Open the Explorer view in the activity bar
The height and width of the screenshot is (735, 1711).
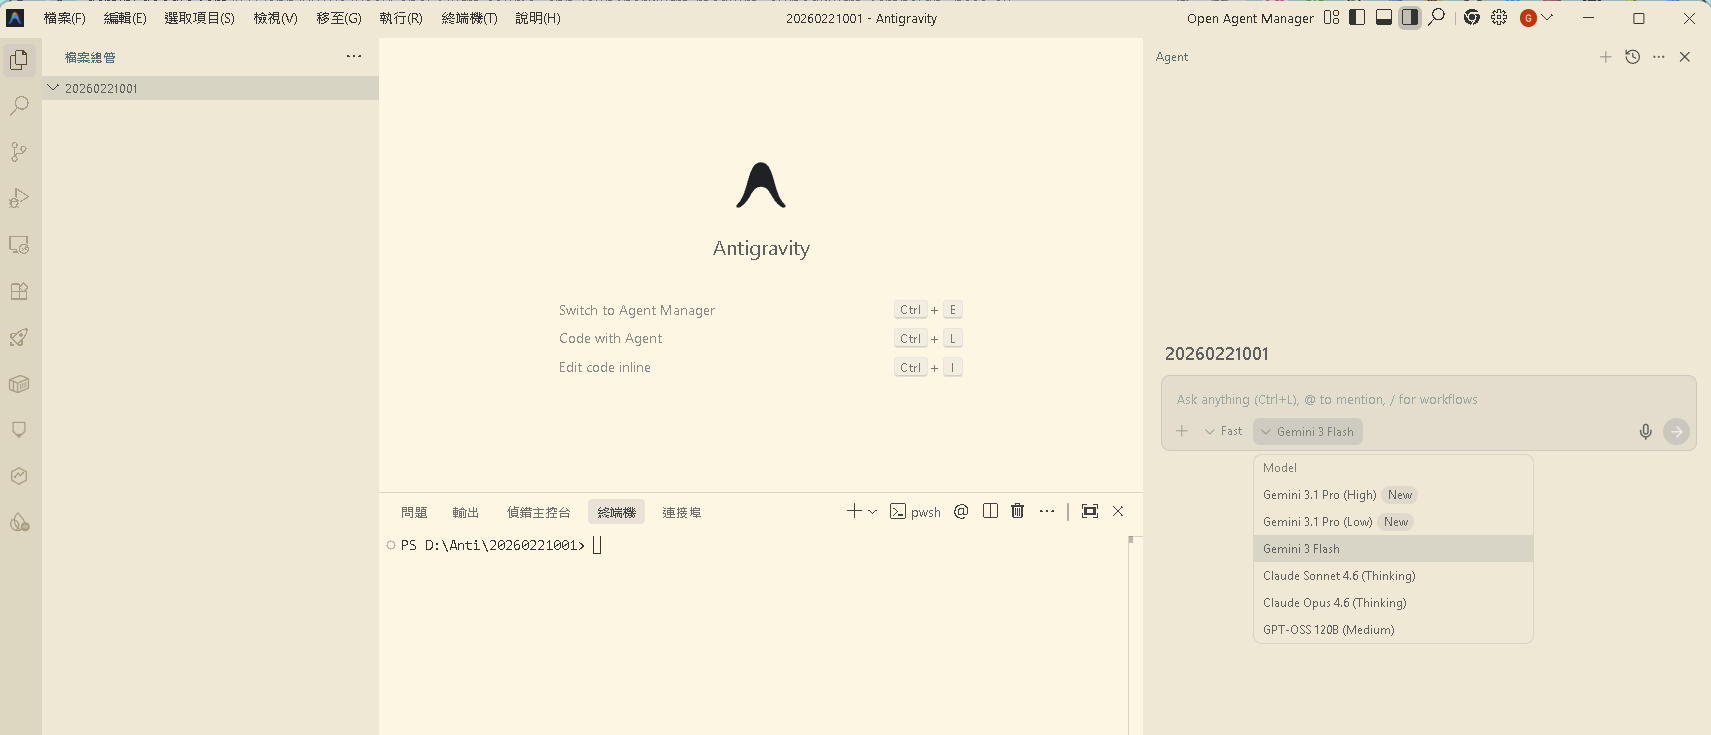pos(19,60)
